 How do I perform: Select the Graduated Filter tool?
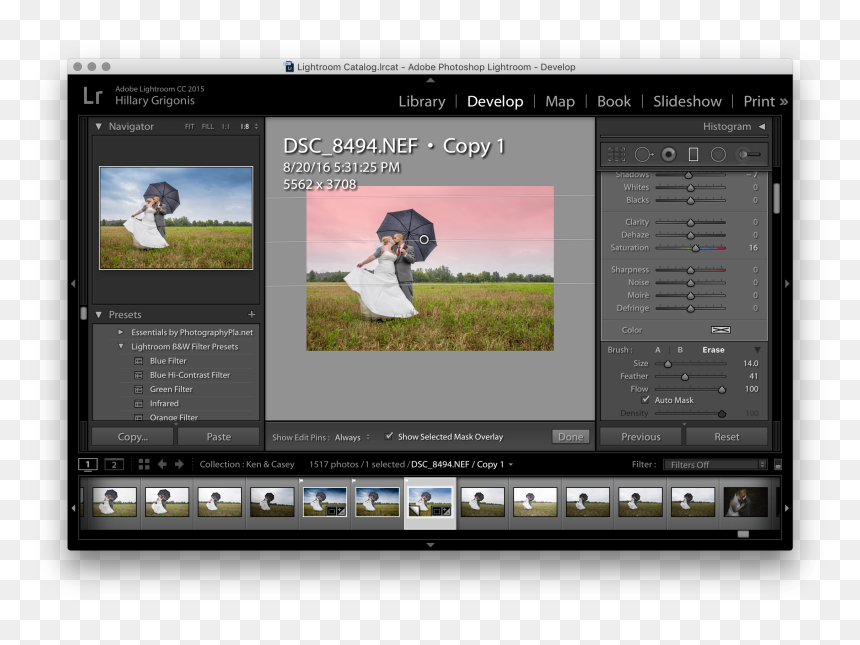pyautogui.click(x=693, y=155)
